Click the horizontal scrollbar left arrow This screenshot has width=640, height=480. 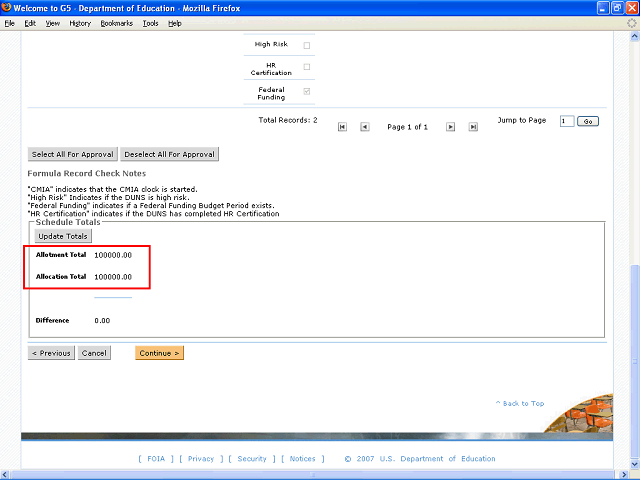[5, 475]
